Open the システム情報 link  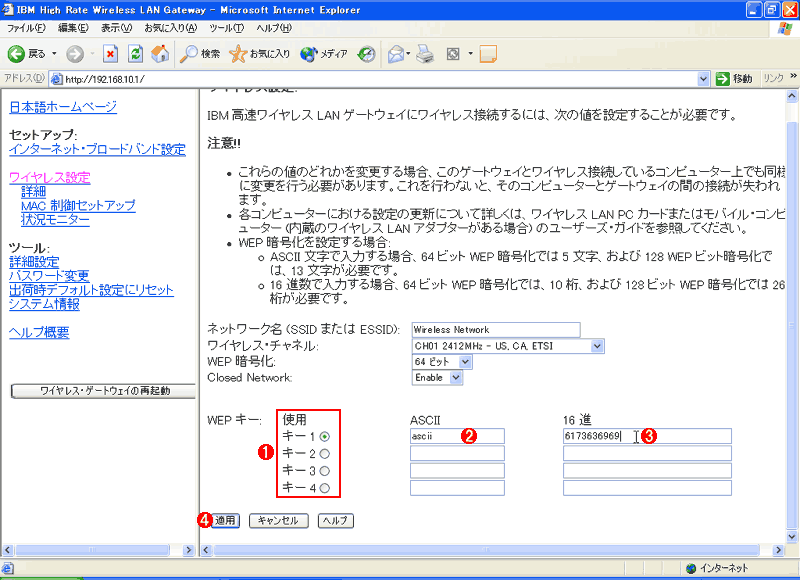pos(44,305)
